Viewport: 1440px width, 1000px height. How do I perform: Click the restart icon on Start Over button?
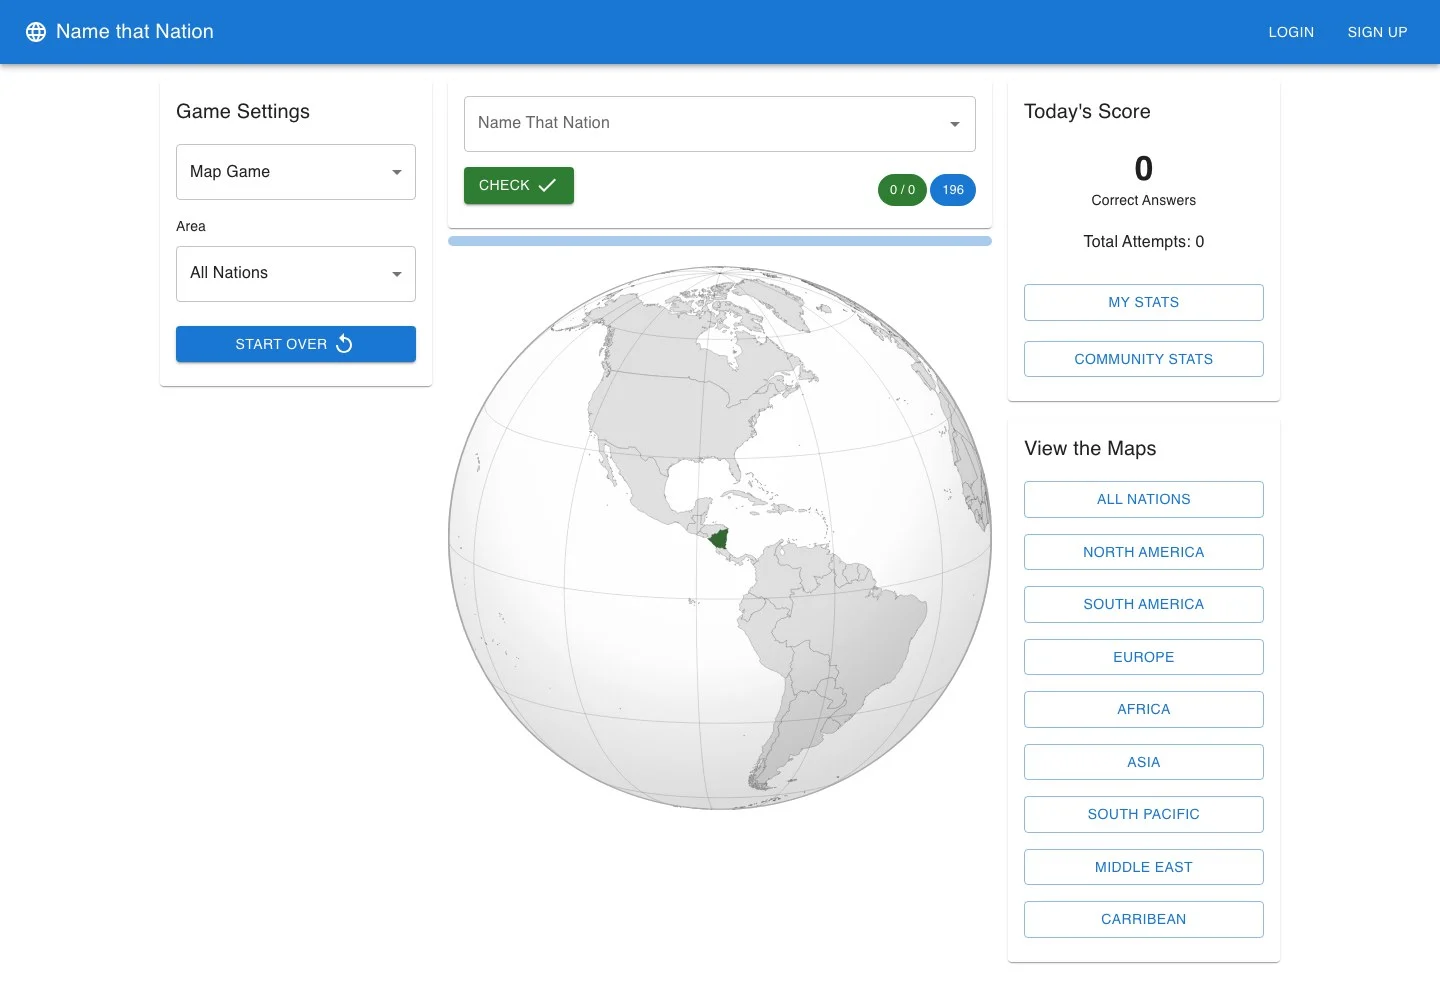[x=344, y=344]
